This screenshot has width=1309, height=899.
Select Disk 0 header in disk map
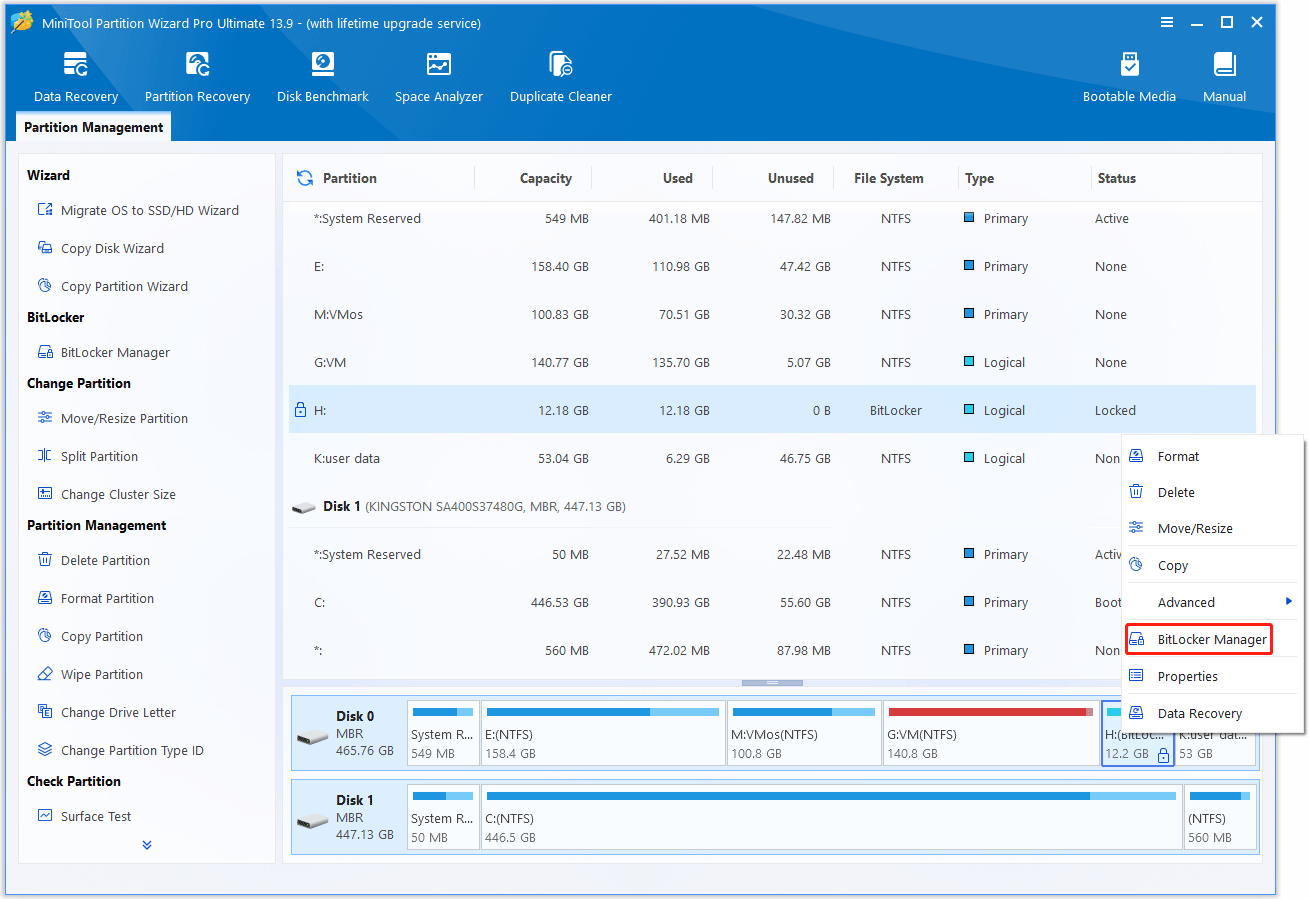[350, 733]
